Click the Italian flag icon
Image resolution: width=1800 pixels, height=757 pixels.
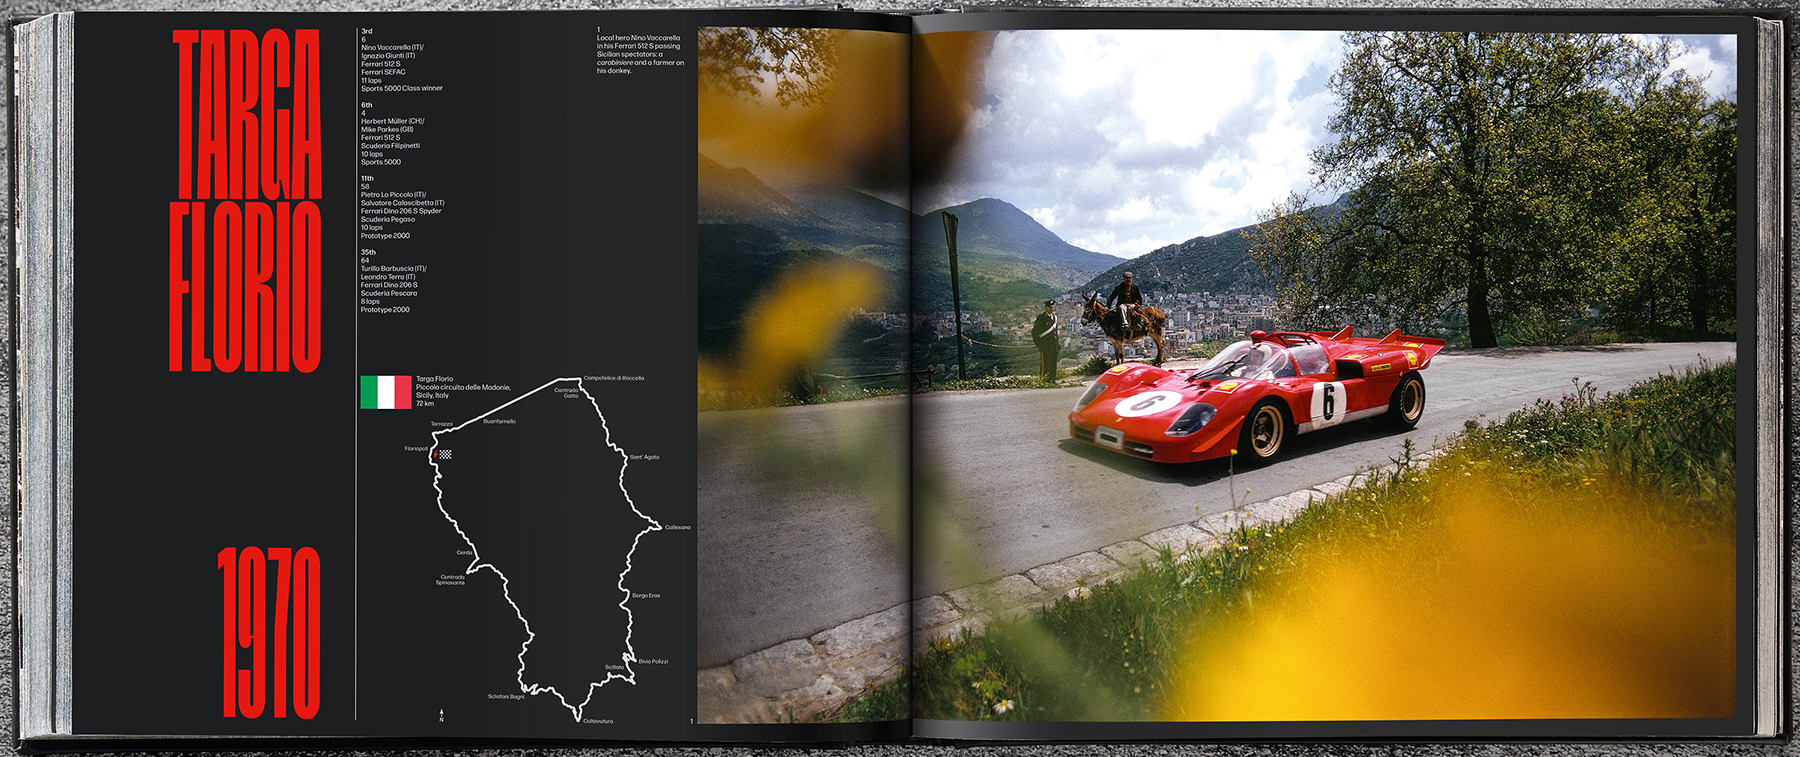[x=386, y=392]
